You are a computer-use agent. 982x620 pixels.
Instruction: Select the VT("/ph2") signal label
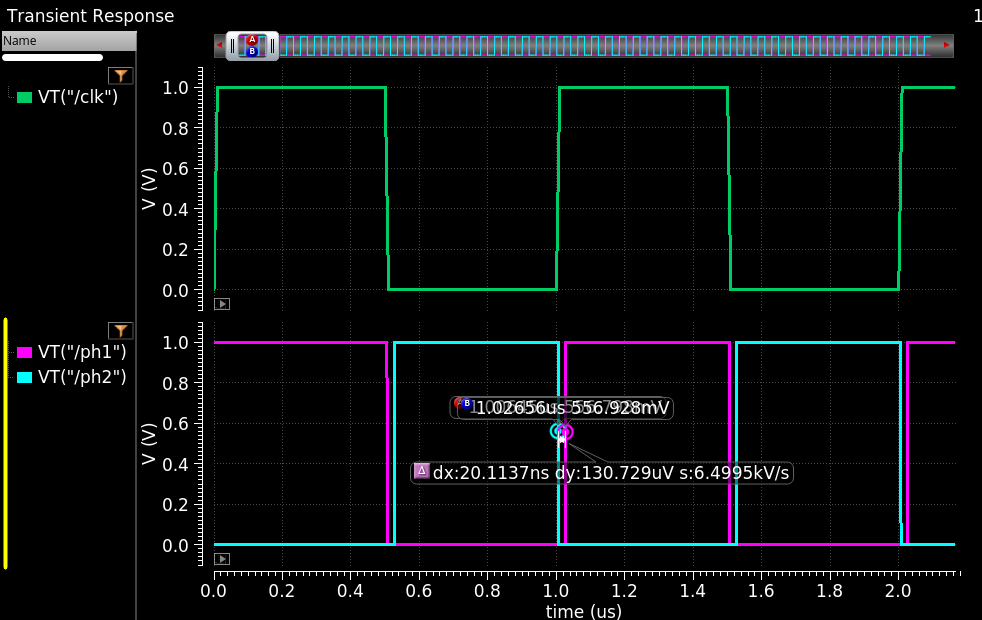(x=82, y=377)
